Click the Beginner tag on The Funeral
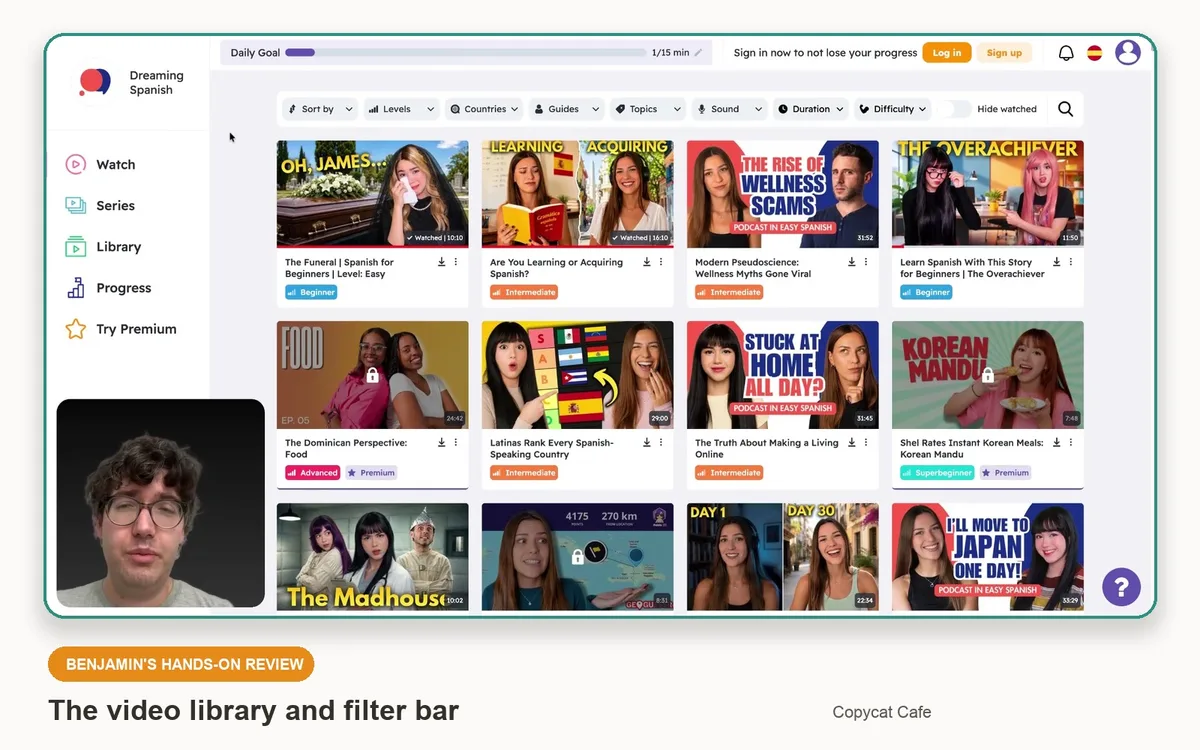1200x750 pixels. [x=311, y=292]
